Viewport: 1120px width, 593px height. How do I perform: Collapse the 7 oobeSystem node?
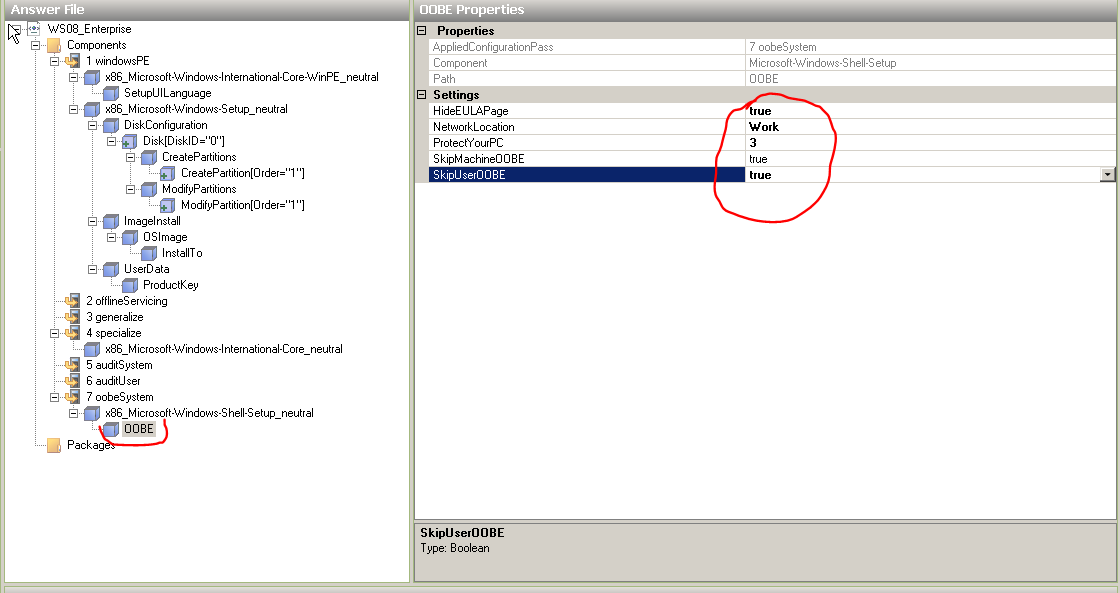[54, 397]
